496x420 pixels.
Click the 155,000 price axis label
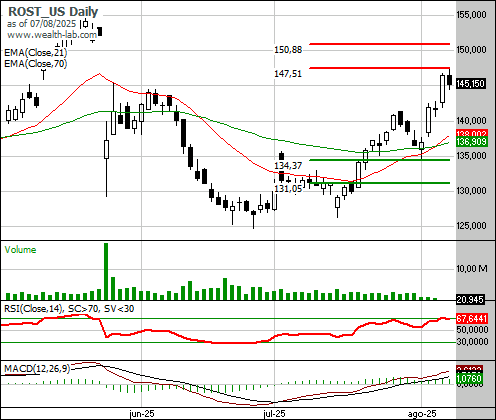[471, 15]
